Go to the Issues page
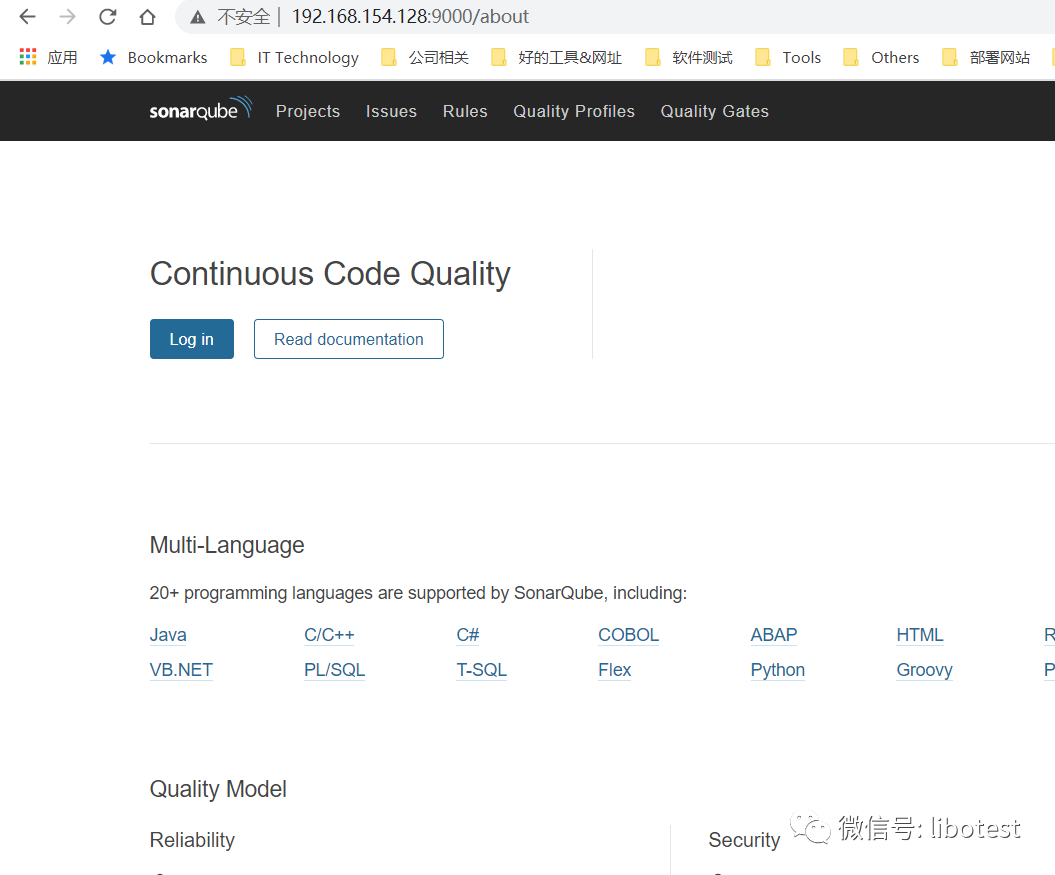The image size is (1055, 875). [392, 111]
